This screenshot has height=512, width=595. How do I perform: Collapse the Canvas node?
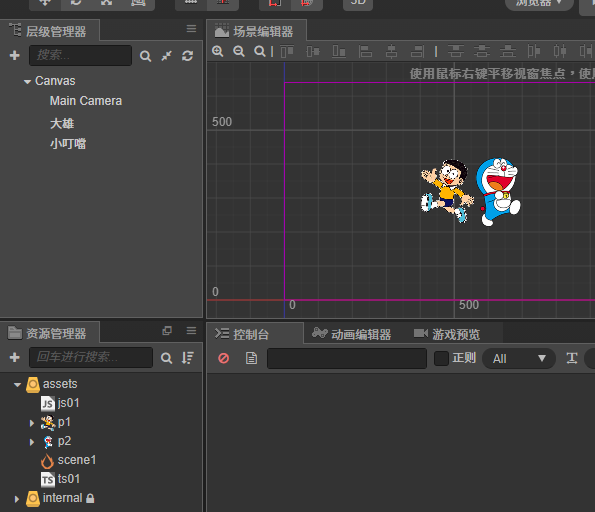point(27,82)
